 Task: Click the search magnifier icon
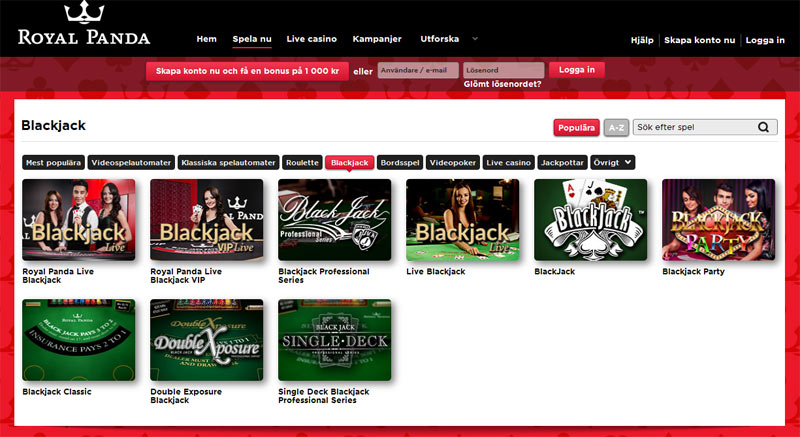tap(763, 127)
